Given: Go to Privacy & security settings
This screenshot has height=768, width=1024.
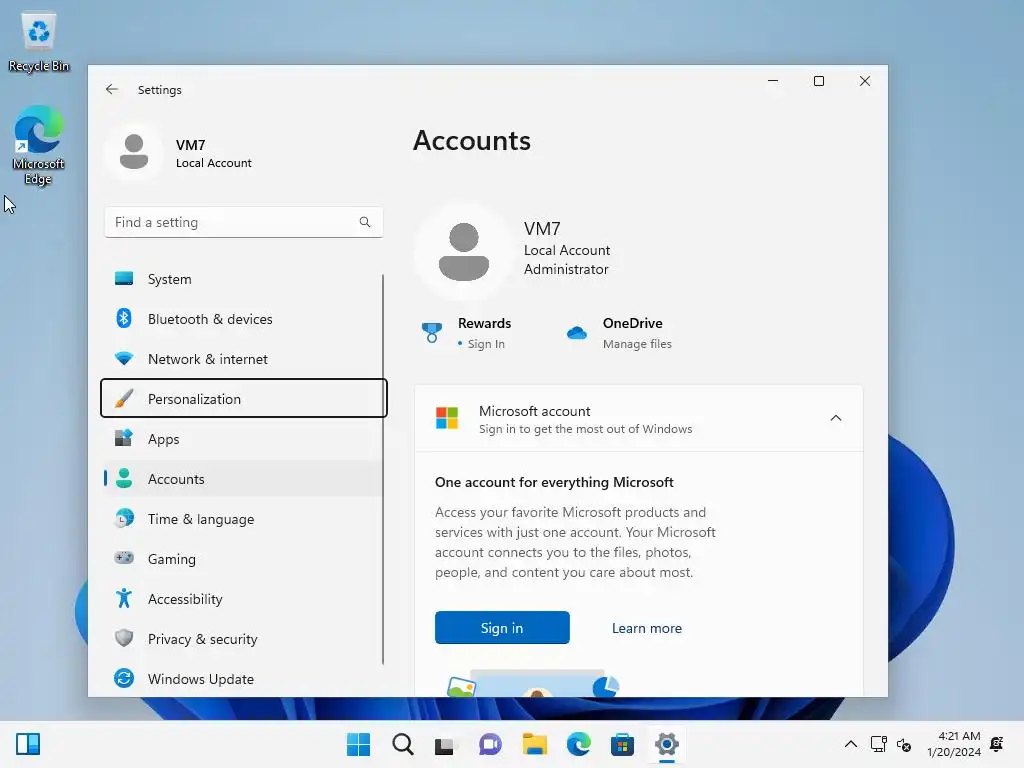Looking at the screenshot, I should tap(243, 638).
